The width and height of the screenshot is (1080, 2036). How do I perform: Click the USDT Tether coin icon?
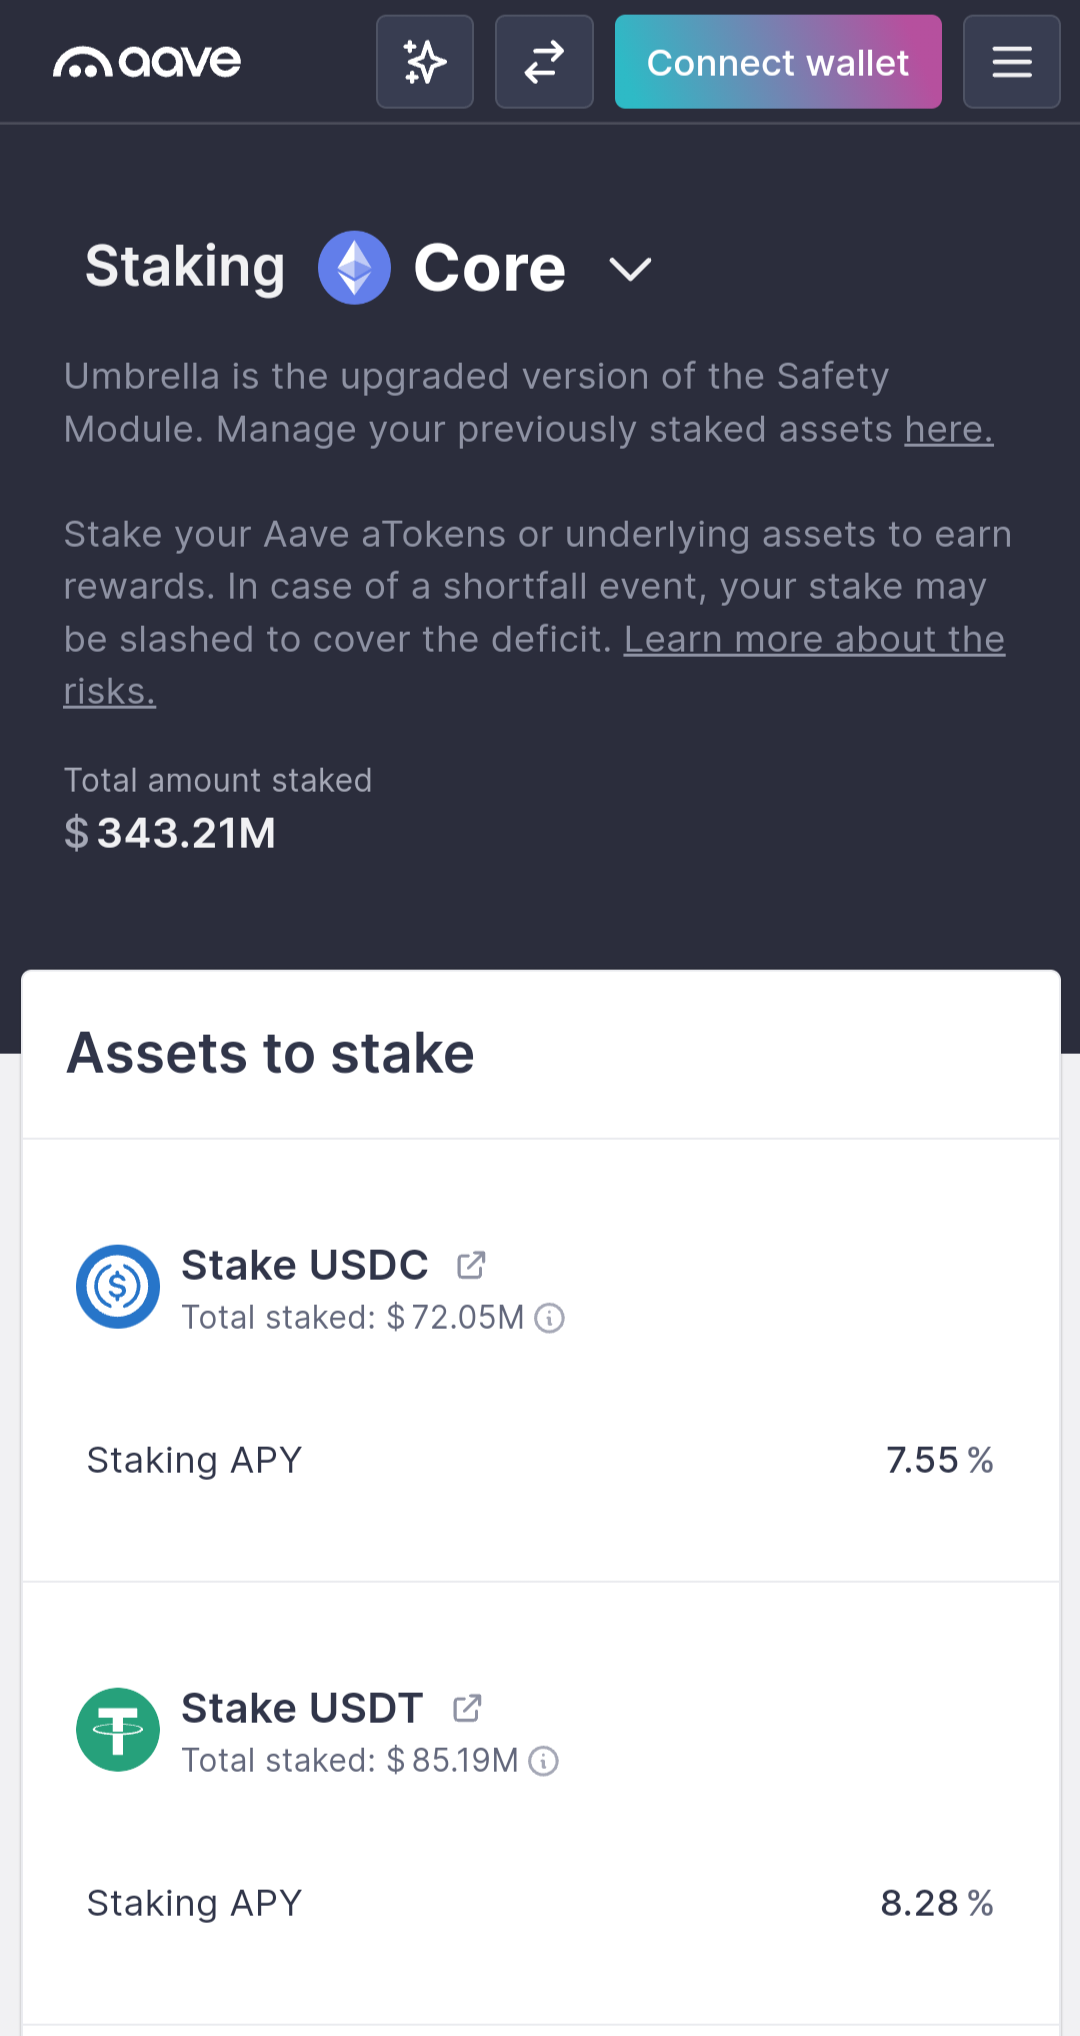click(x=118, y=1730)
